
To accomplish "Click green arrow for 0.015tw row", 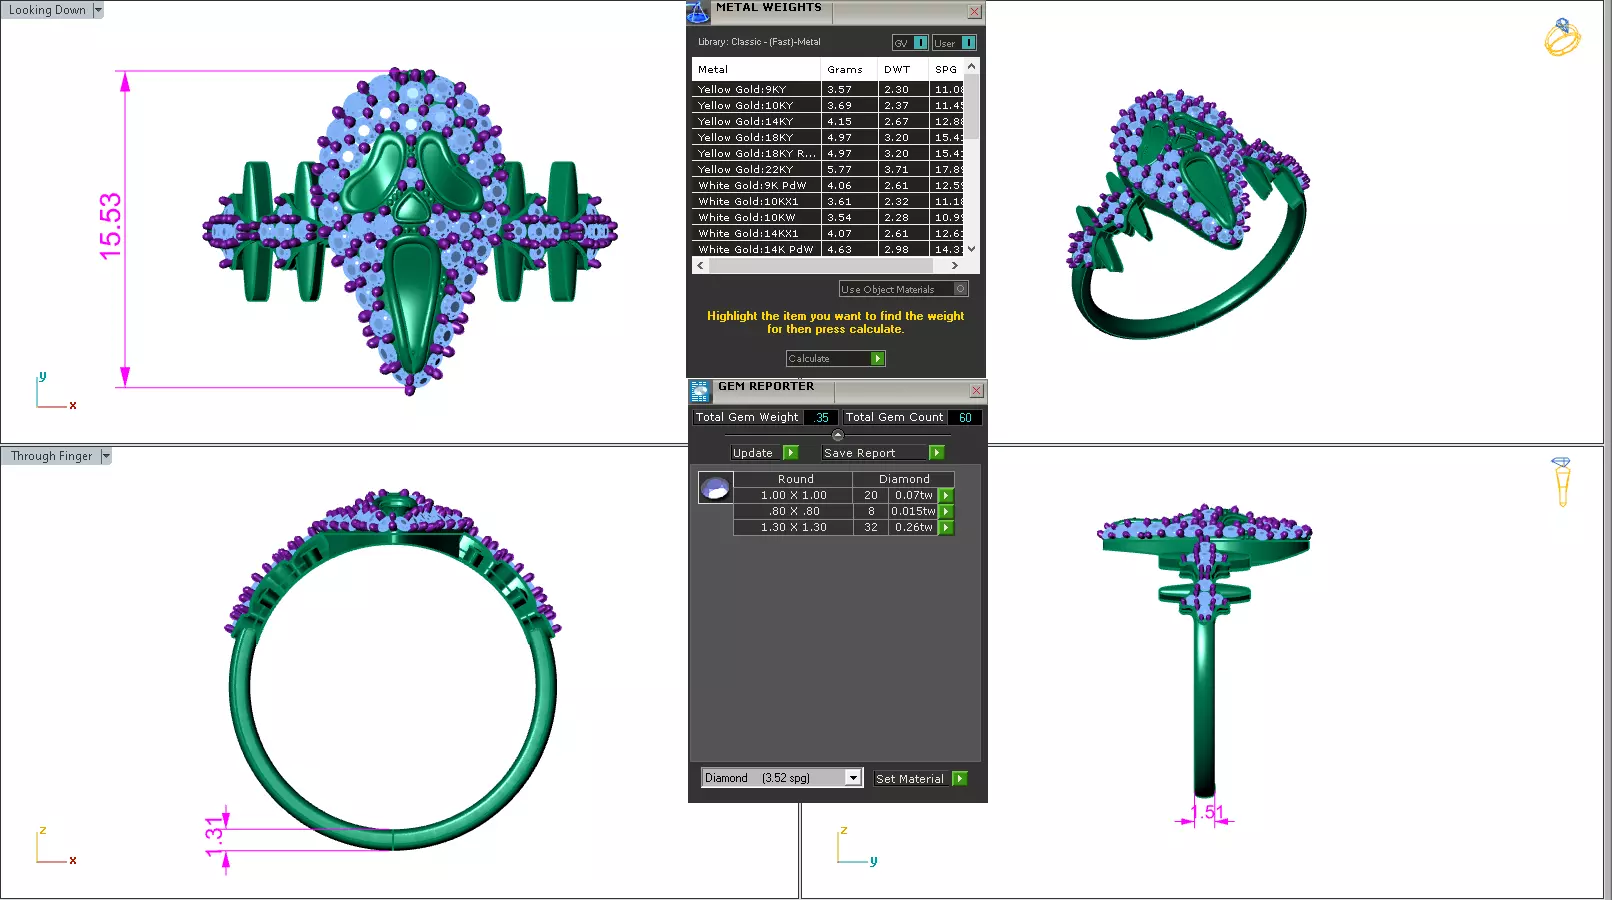I will pos(946,512).
